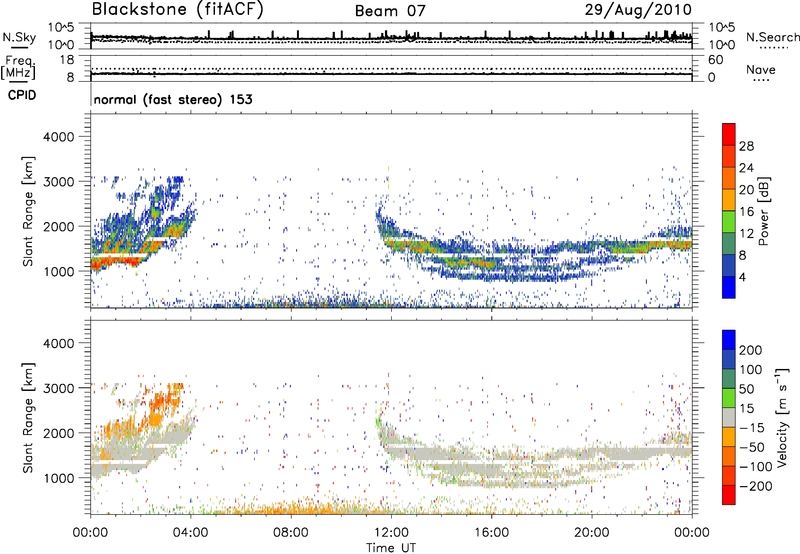
Task: Click '1000' tick on the Power panel axis
Action: point(58,272)
